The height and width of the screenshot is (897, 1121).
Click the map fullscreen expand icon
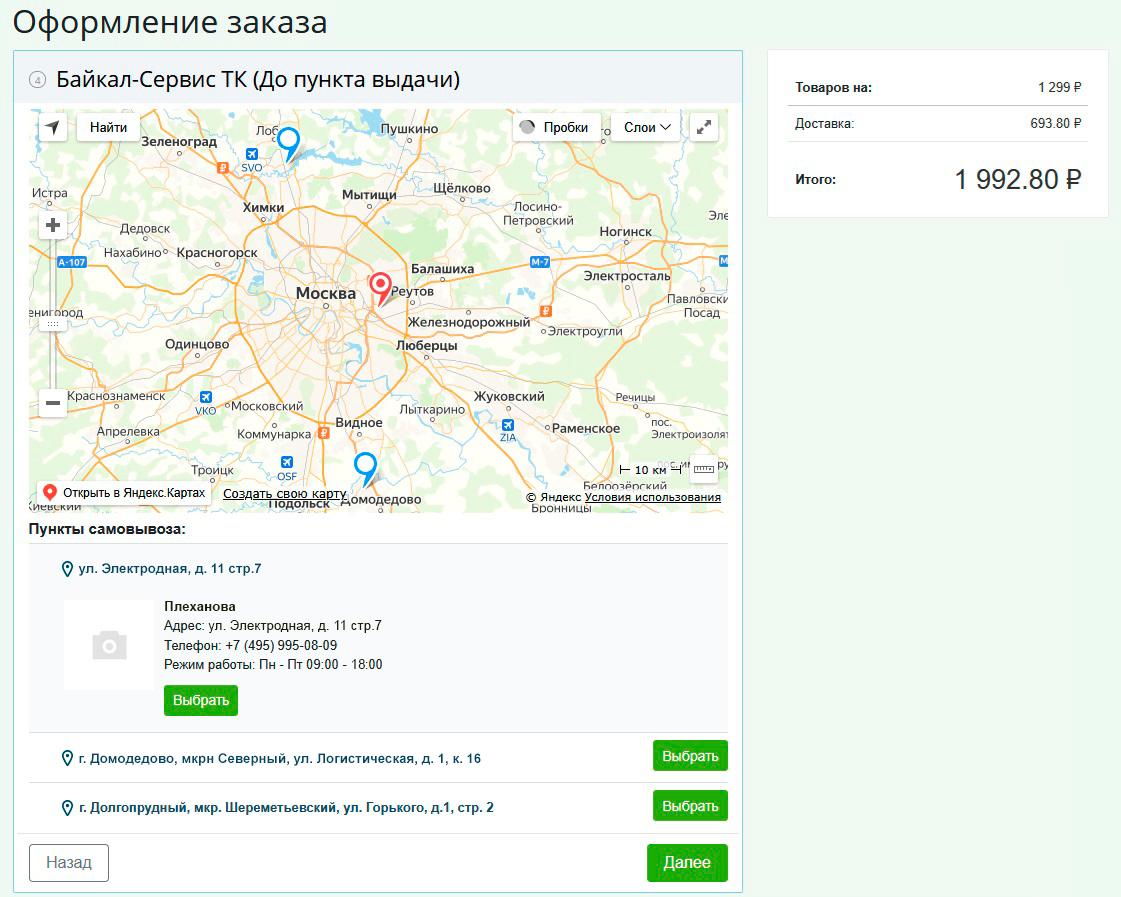tap(704, 127)
